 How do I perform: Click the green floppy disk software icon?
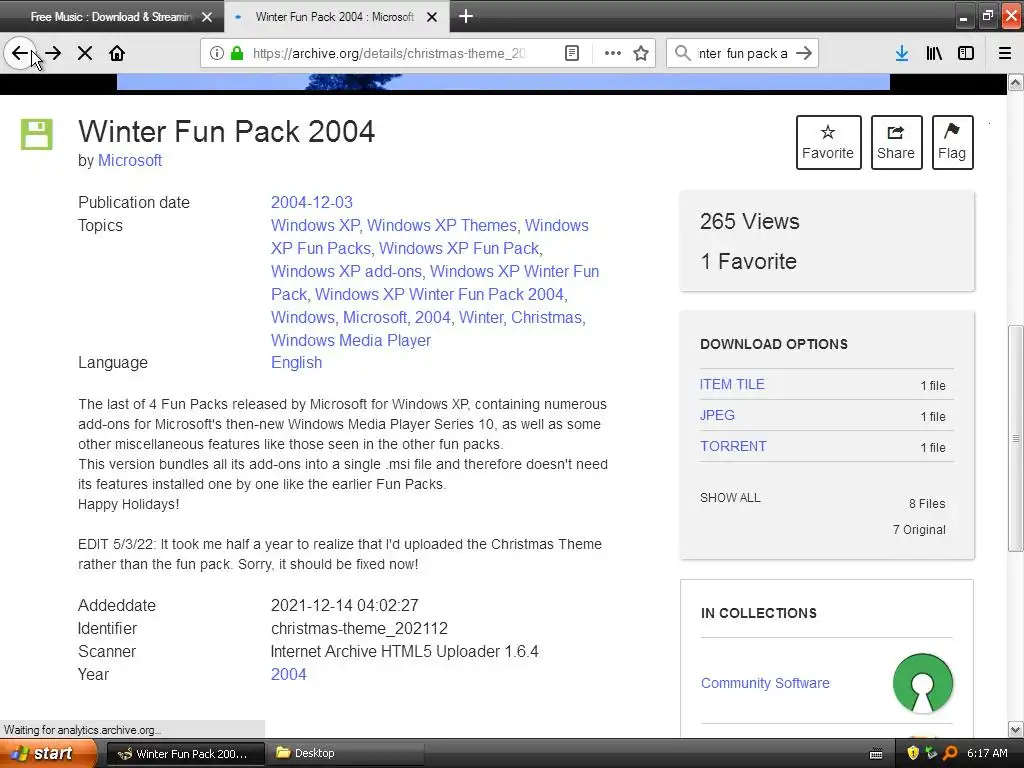37,134
